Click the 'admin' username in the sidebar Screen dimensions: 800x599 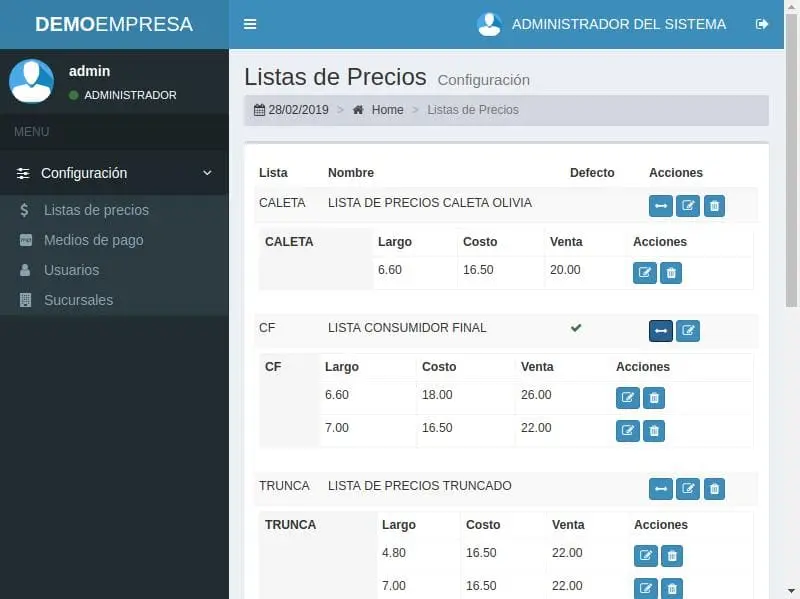(89, 71)
